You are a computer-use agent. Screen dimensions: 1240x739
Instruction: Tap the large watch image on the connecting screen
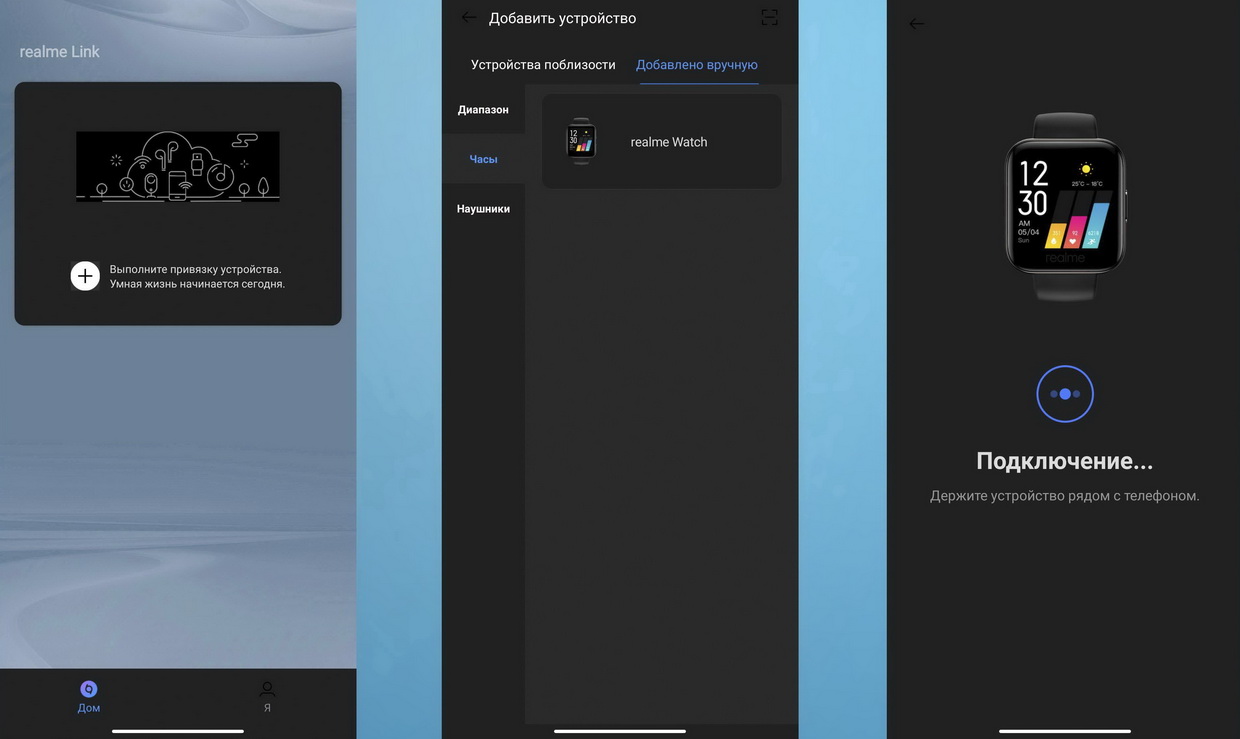[1065, 205]
